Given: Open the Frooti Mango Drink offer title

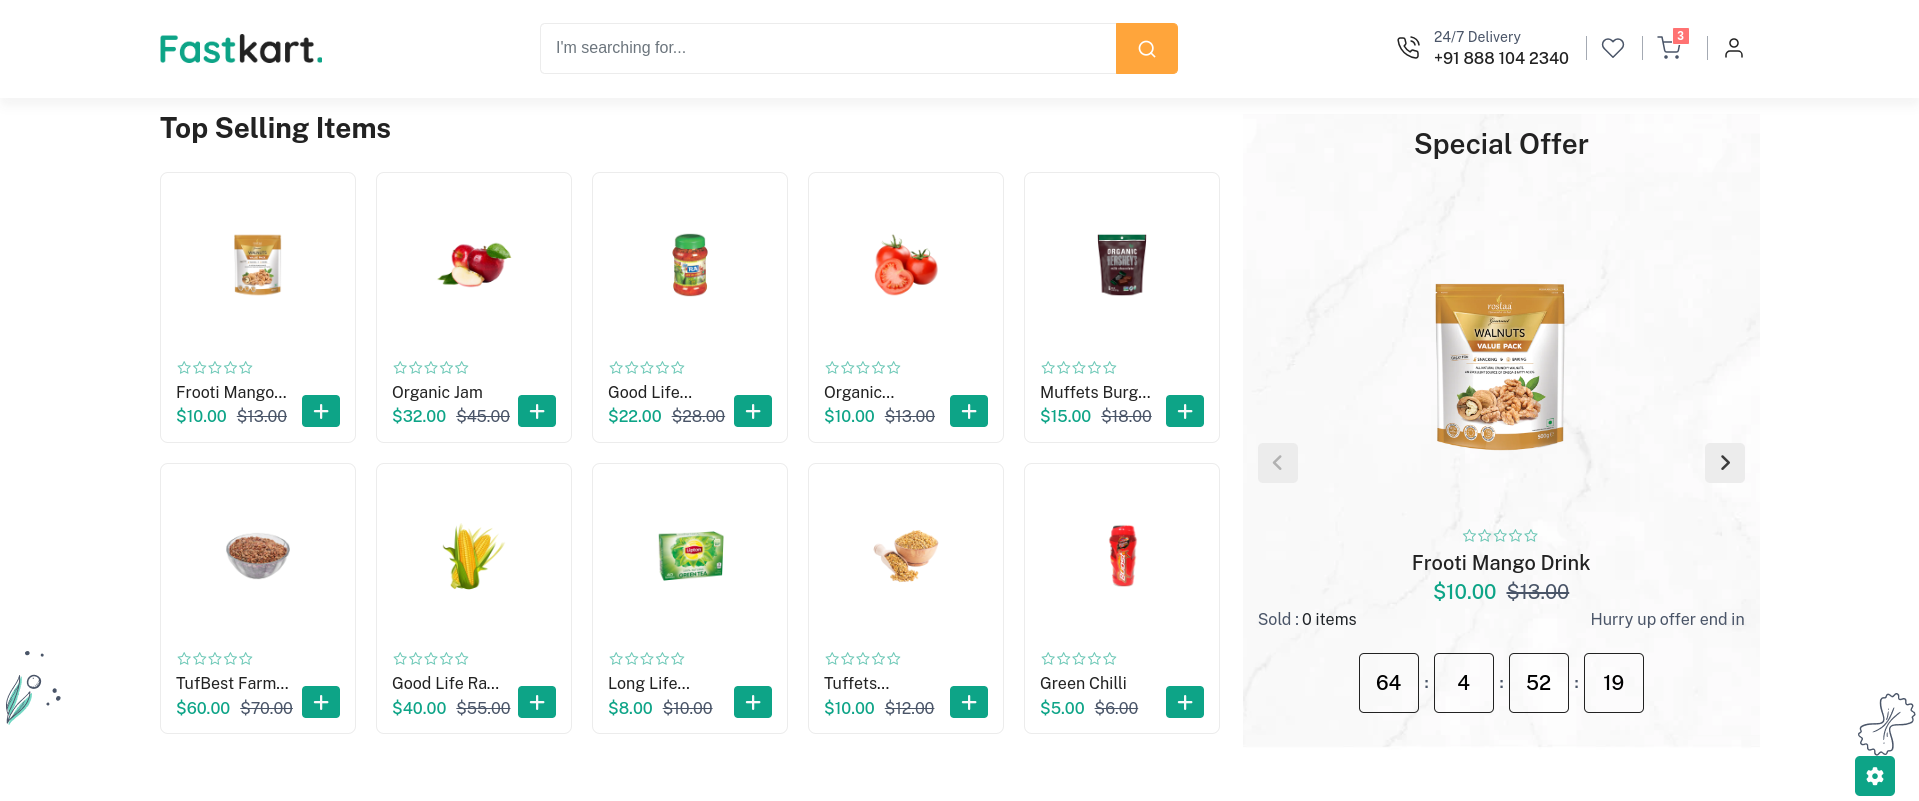Looking at the screenshot, I should point(1500,563).
